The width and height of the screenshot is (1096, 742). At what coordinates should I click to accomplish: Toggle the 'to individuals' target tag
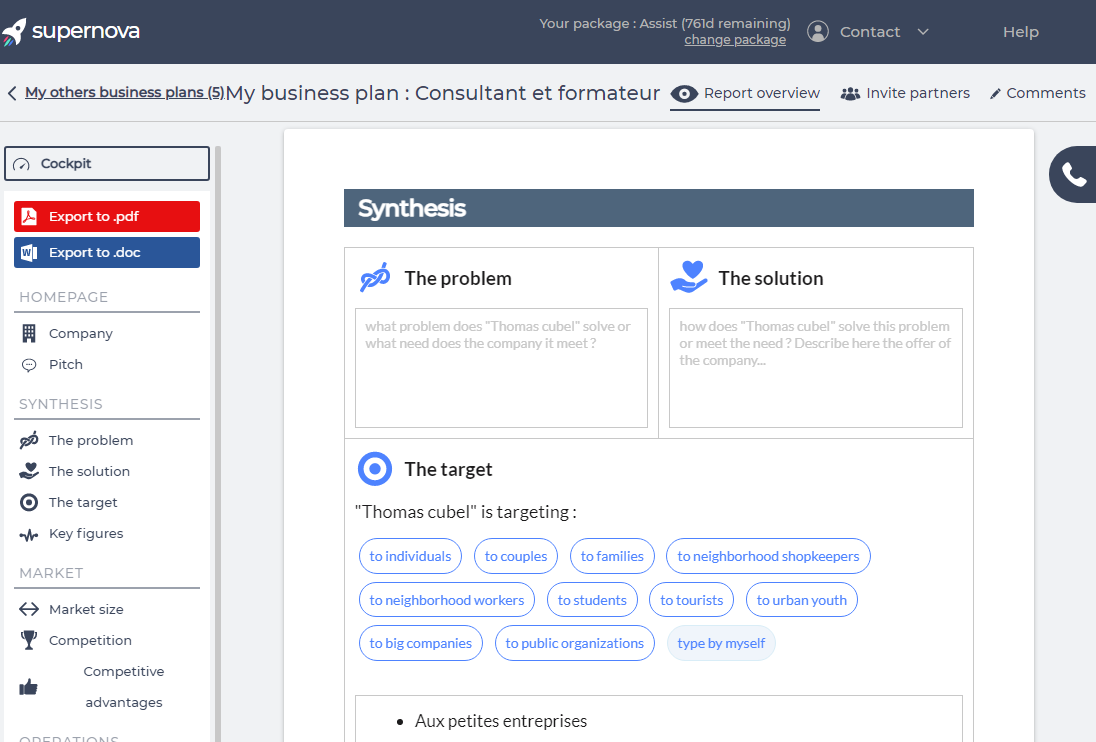tap(410, 556)
